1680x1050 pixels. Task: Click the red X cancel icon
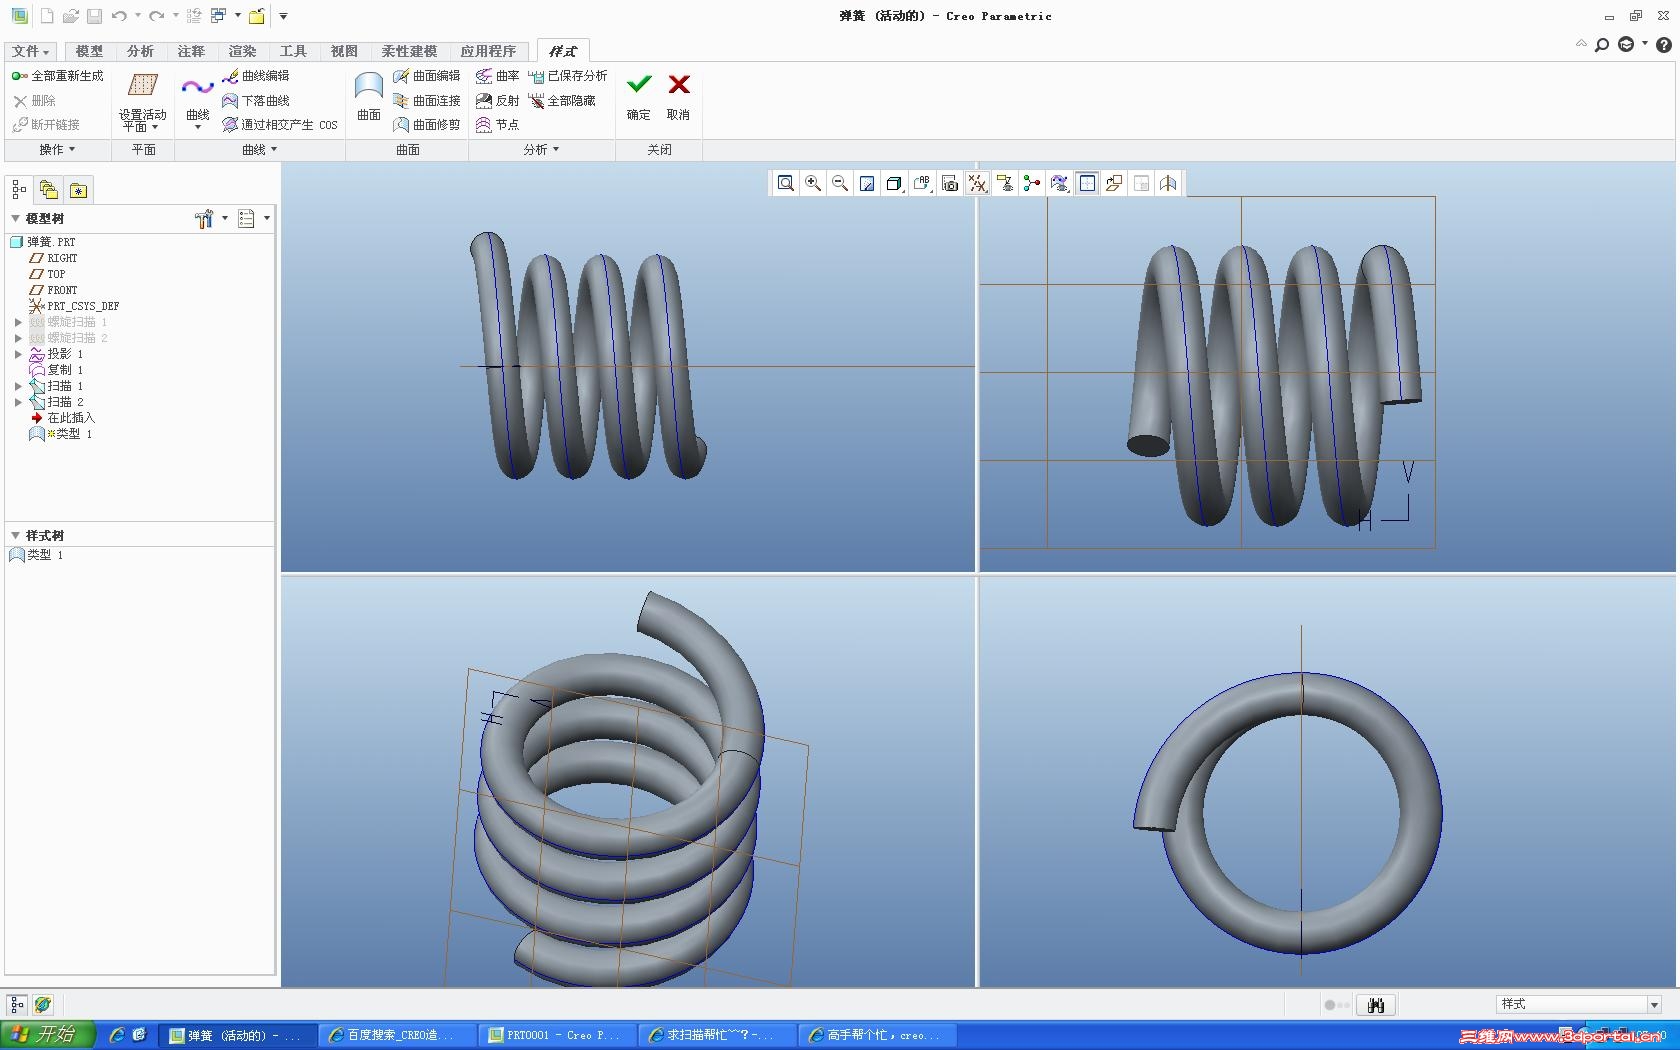pyautogui.click(x=679, y=84)
